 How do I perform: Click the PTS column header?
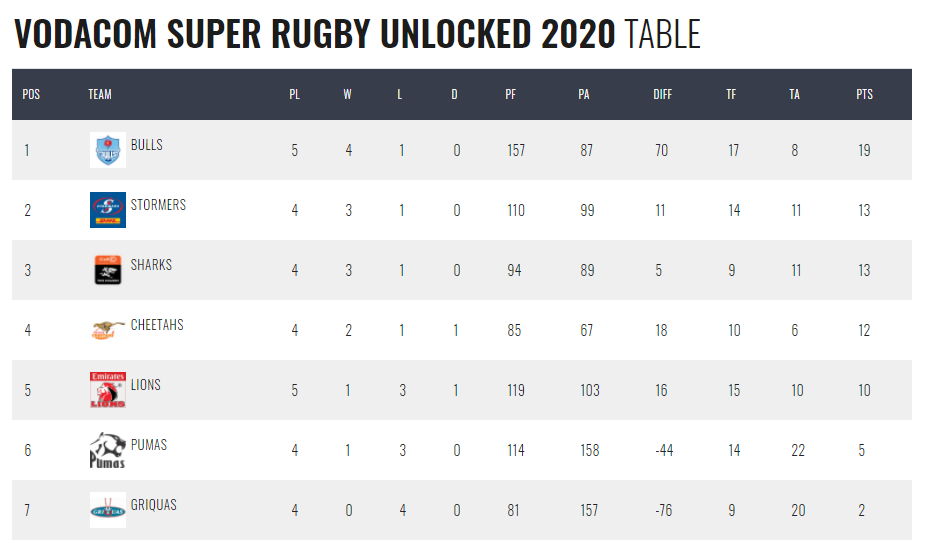(x=864, y=95)
